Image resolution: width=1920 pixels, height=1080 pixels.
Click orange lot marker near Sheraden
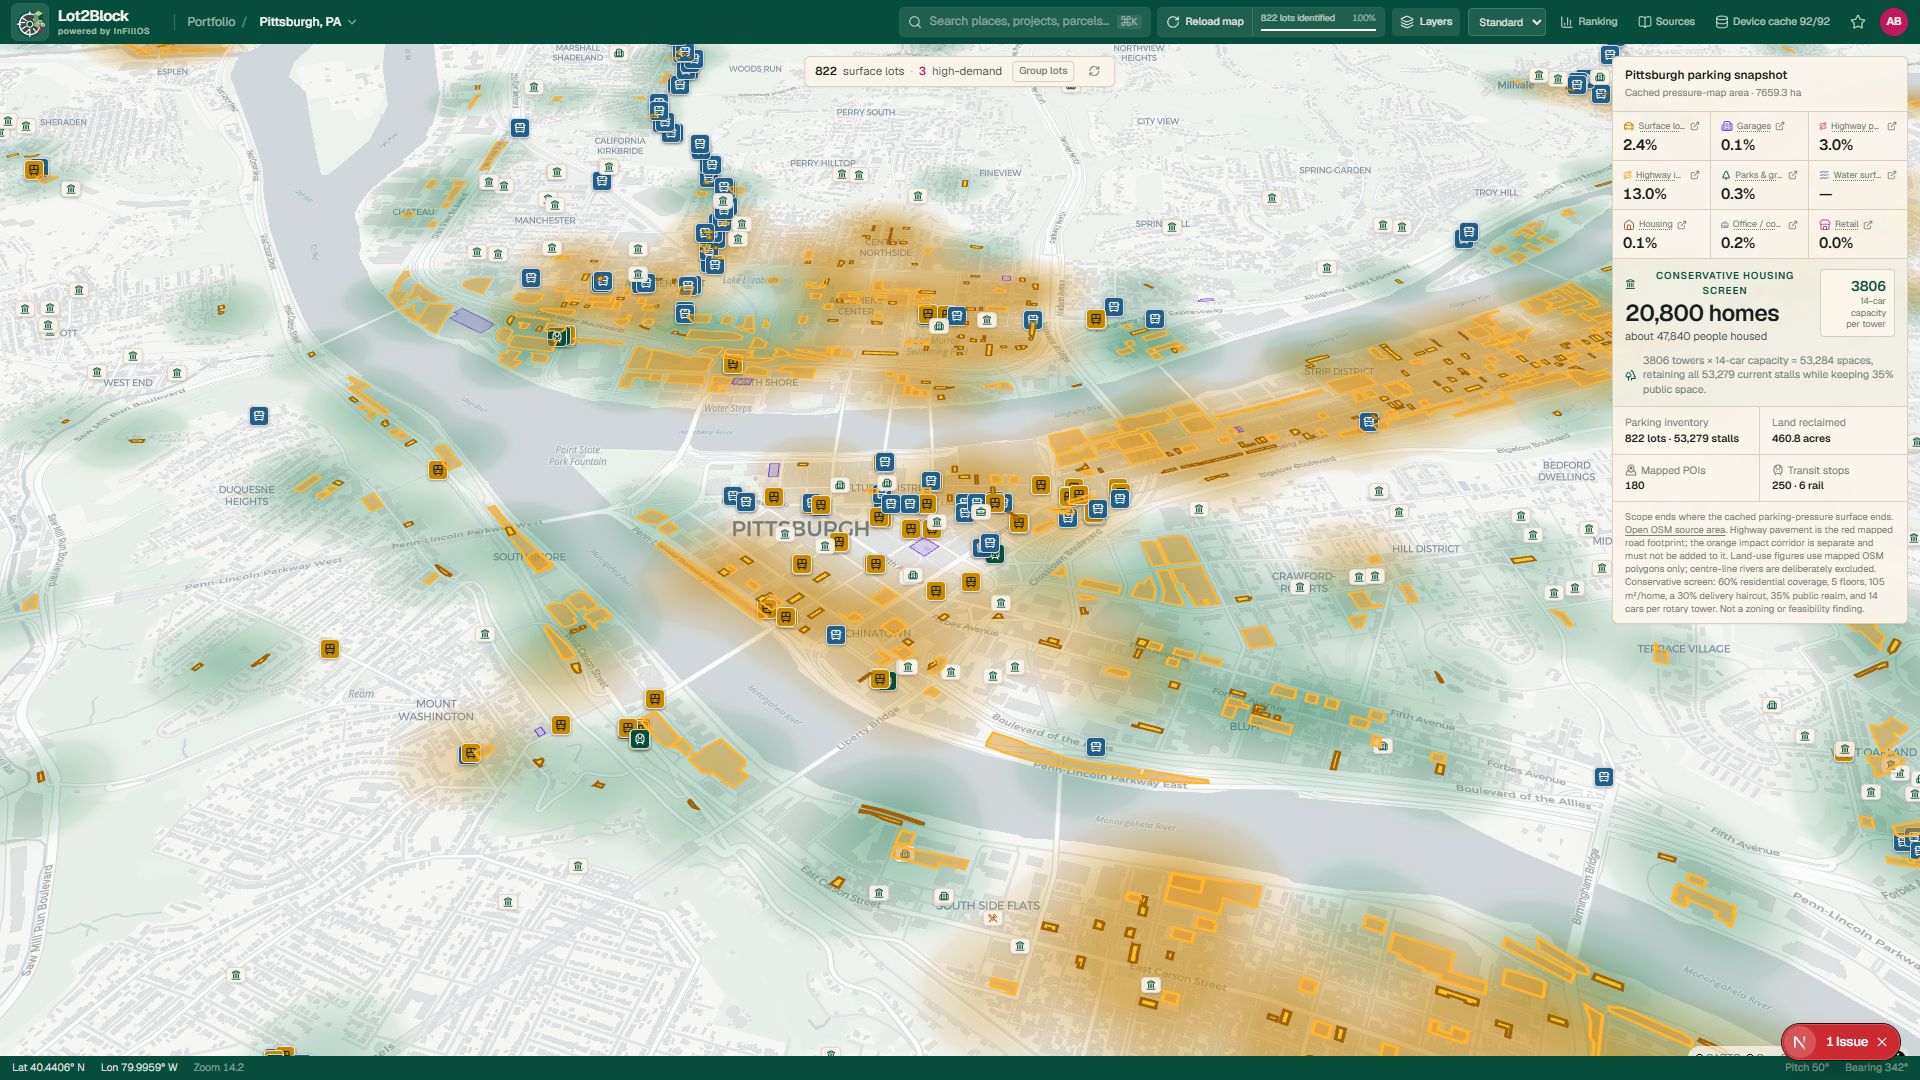pos(35,170)
